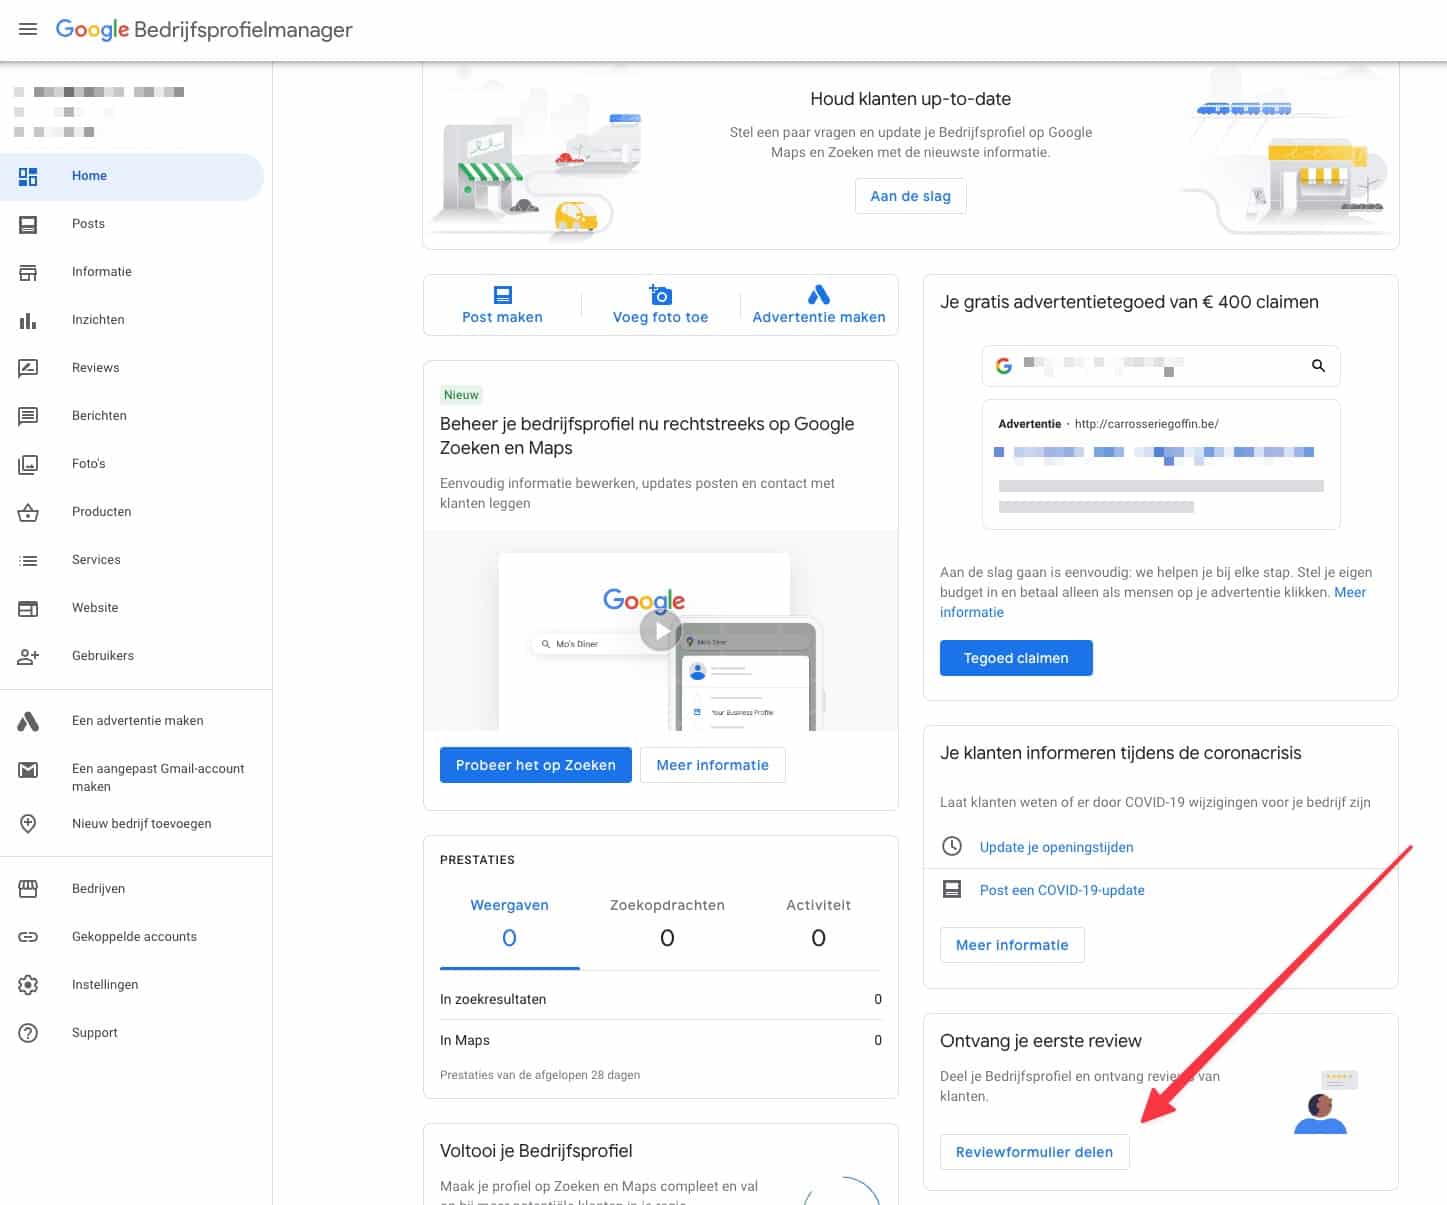Click the Bedrijven store icon

(28, 889)
